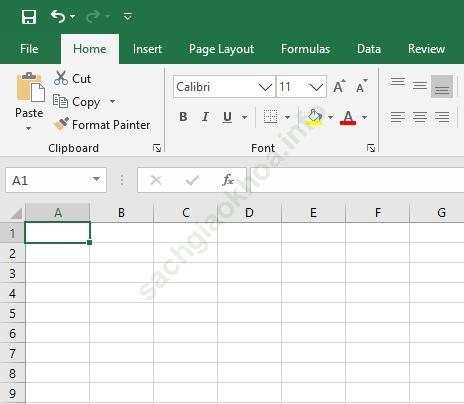Toggle Italic formatting
This screenshot has width=464, height=404.
click(205, 117)
